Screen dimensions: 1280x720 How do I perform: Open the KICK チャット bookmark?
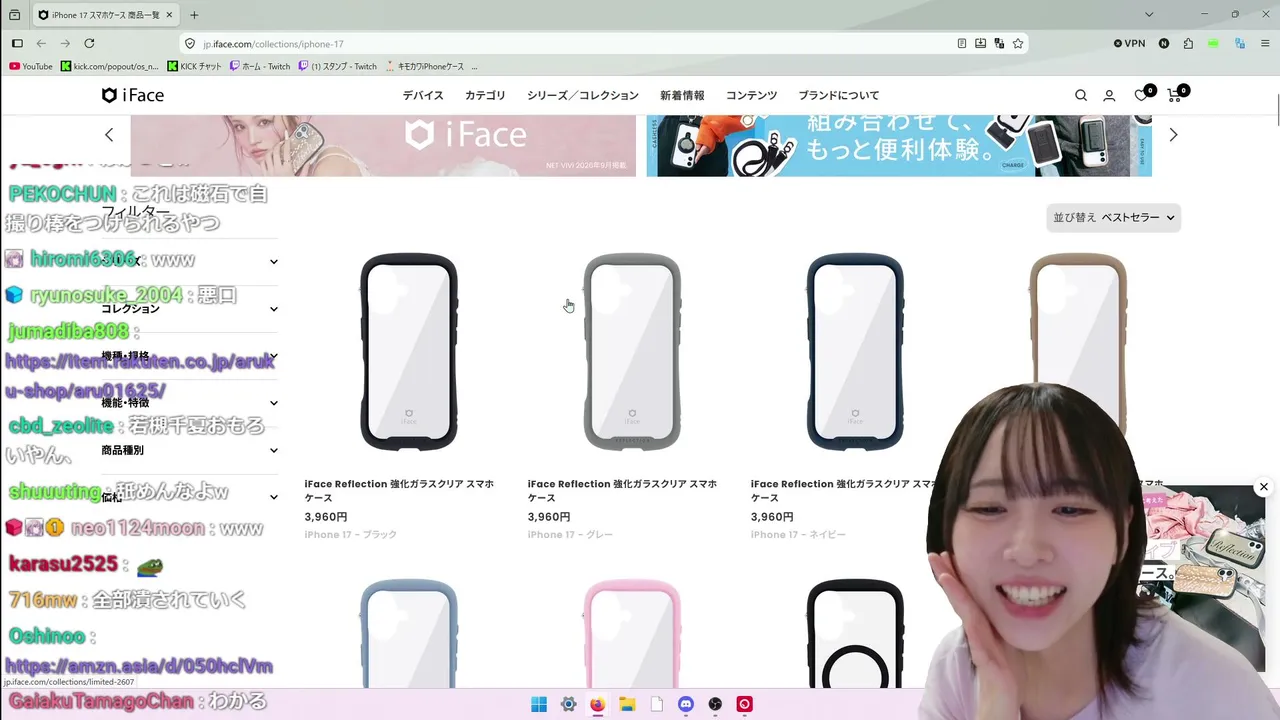point(195,67)
